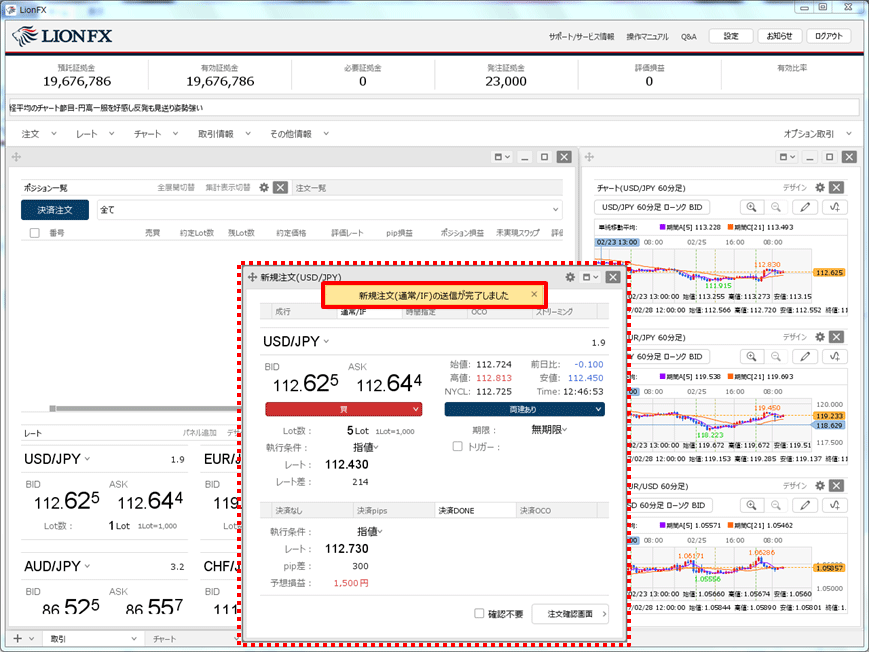Dismiss the 送信が完了しました notification
869x652 pixels.
point(534,294)
